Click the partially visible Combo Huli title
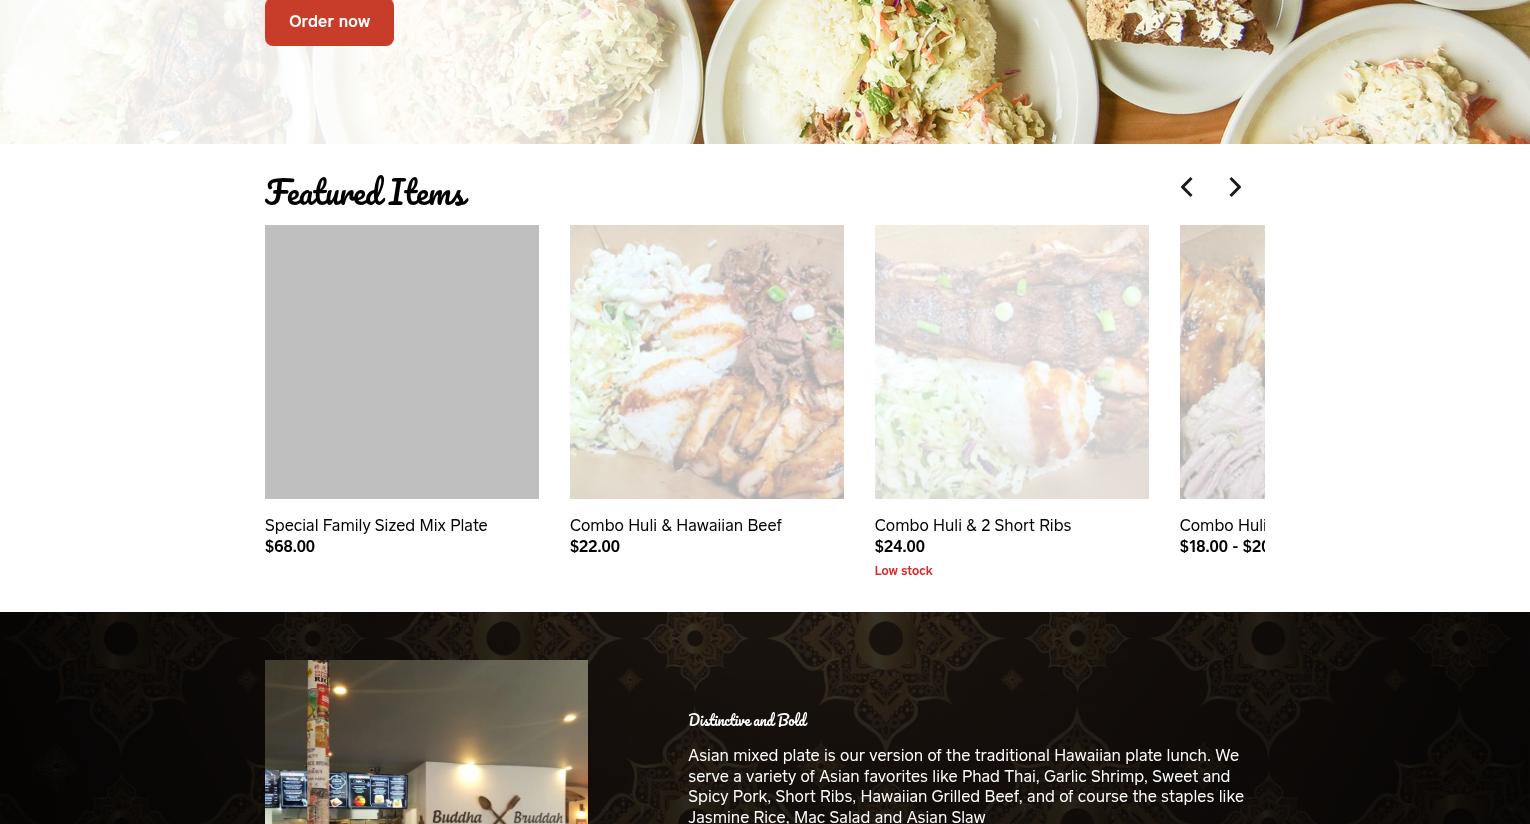The height and width of the screenshot is (824, 1530). pos(1223,525)
